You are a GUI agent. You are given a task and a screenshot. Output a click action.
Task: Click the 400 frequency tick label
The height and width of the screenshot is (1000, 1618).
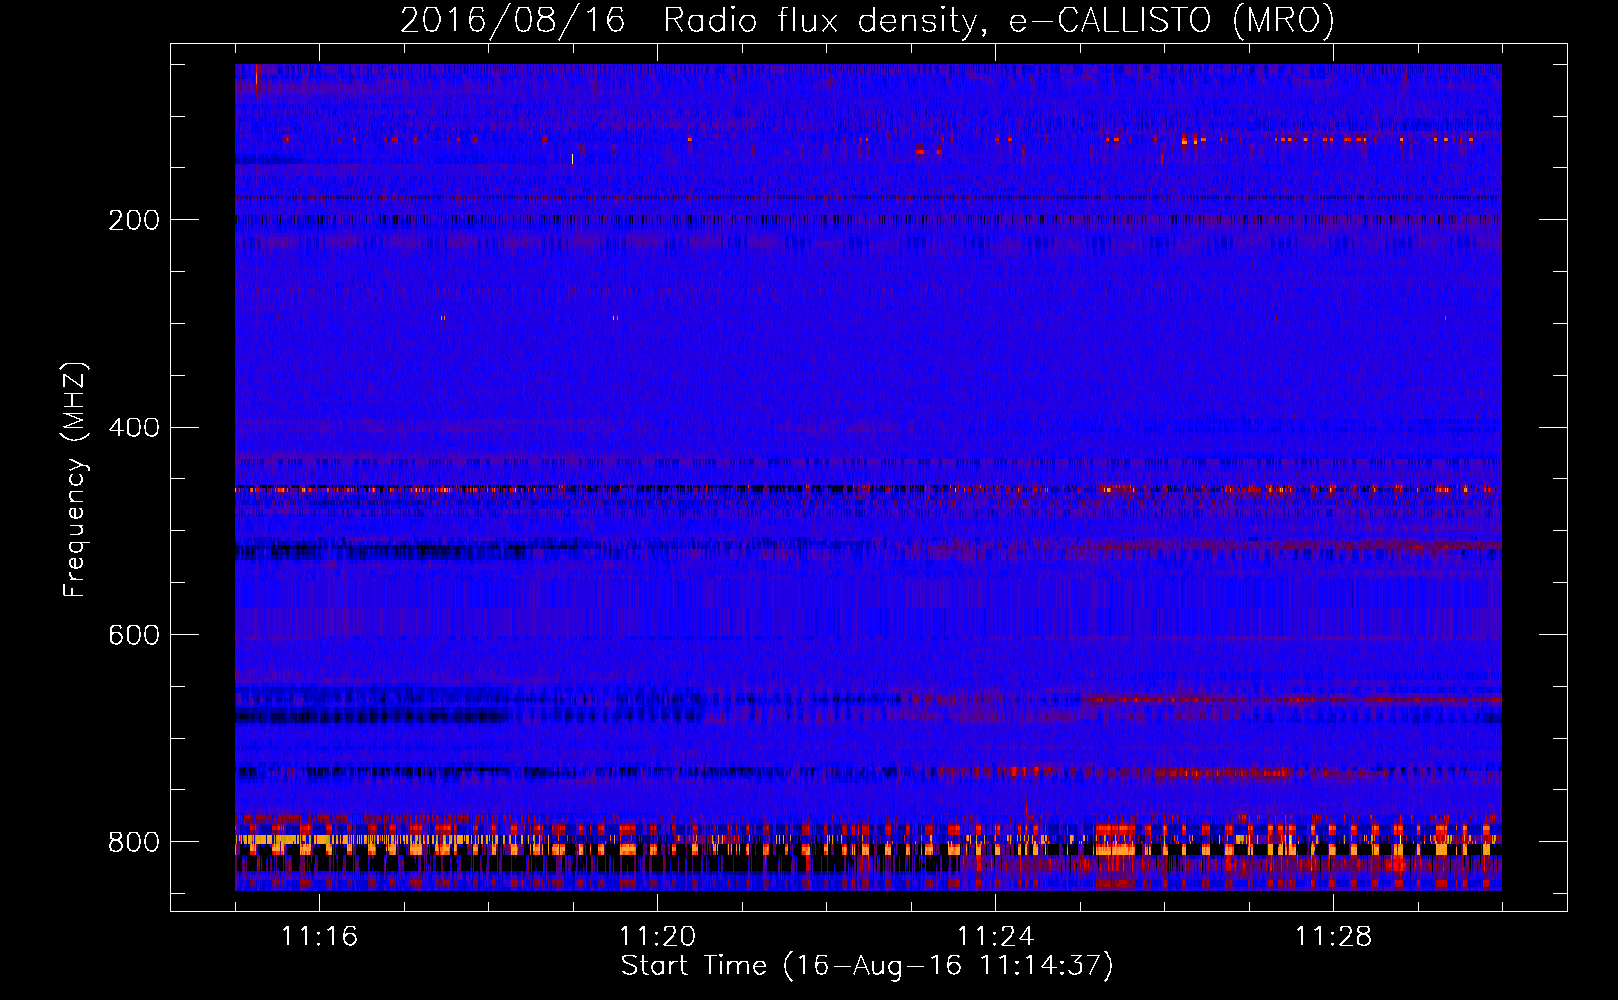[x=133, y=428]
